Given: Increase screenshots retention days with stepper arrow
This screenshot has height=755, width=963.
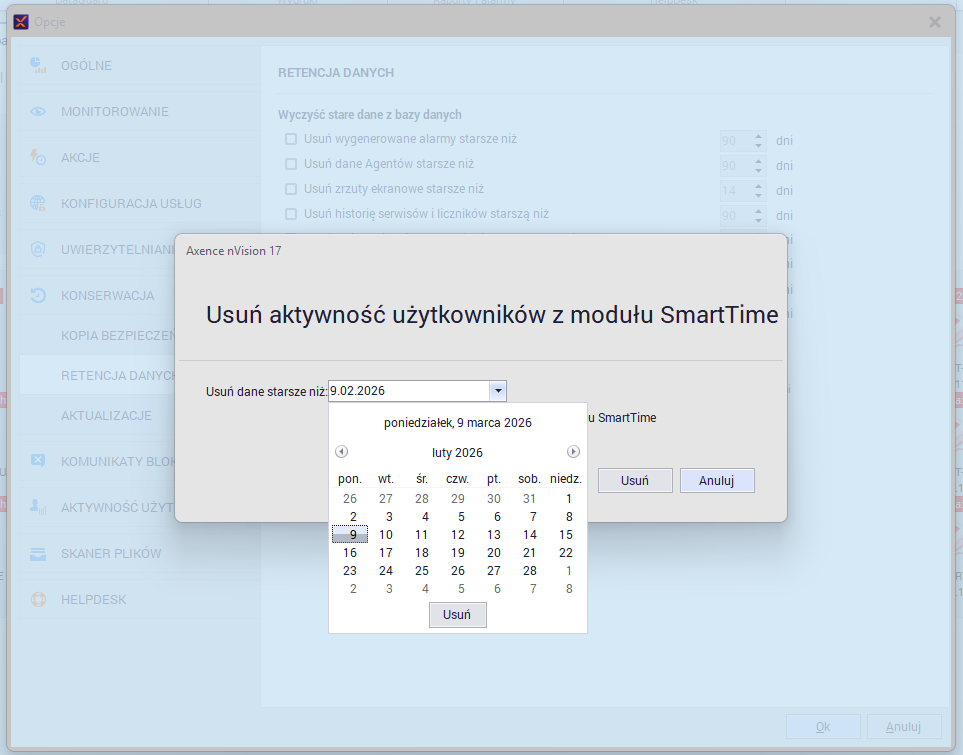Looking at the screenshot, I should coord(760,184).
